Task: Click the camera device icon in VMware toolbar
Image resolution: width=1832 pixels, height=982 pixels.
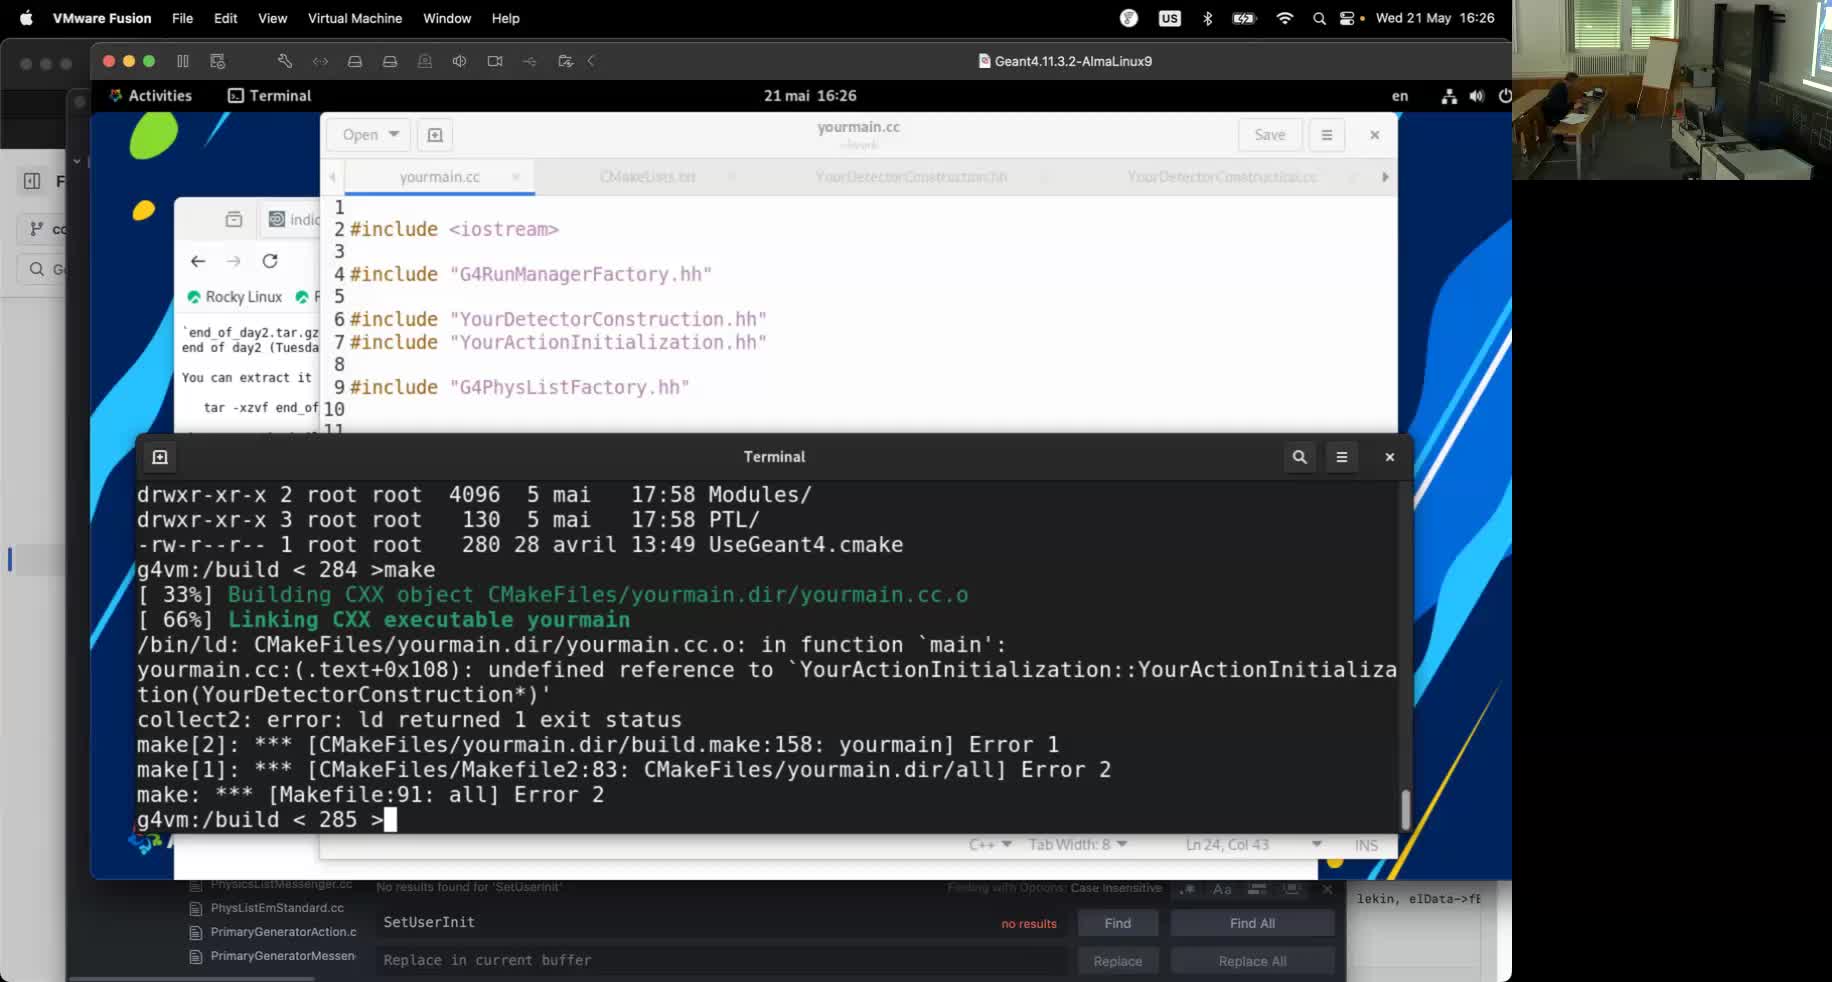Action: [x=494, y=61]
